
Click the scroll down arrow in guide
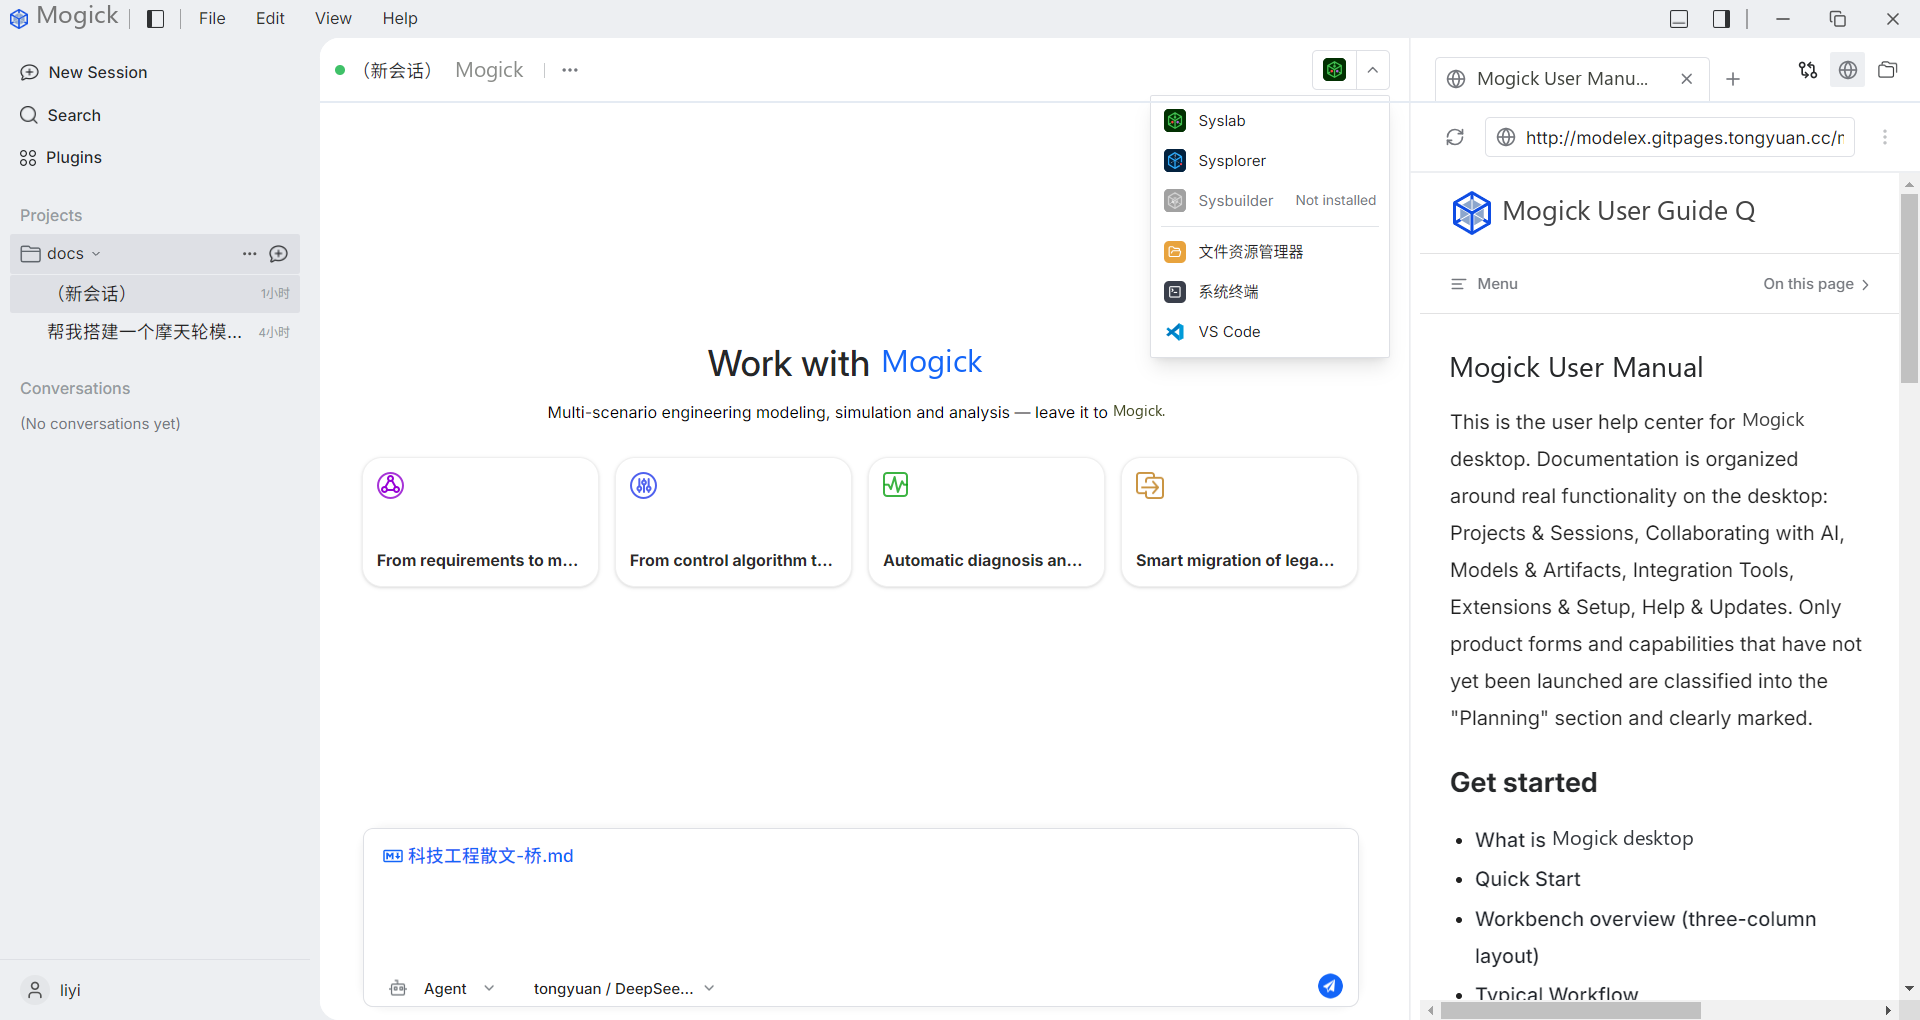click(x=1909, y=989)
